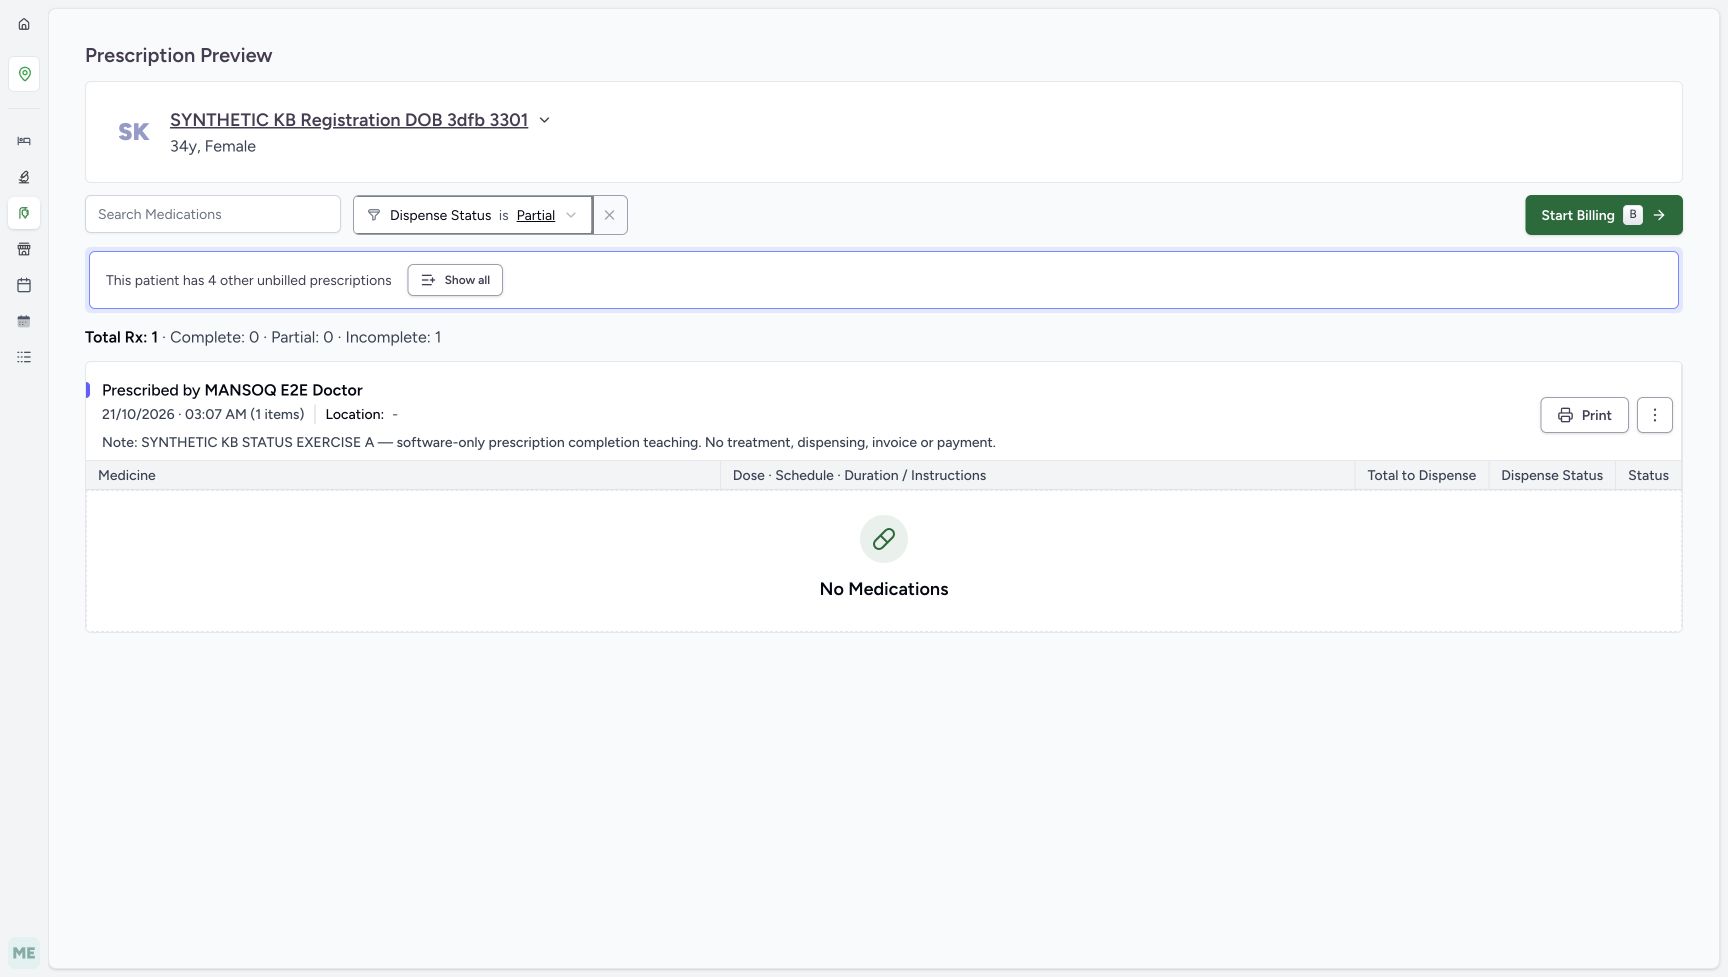Open the store front sidebar icon
The height and width of the screenshot is (977, 1728).
(24, 249)
